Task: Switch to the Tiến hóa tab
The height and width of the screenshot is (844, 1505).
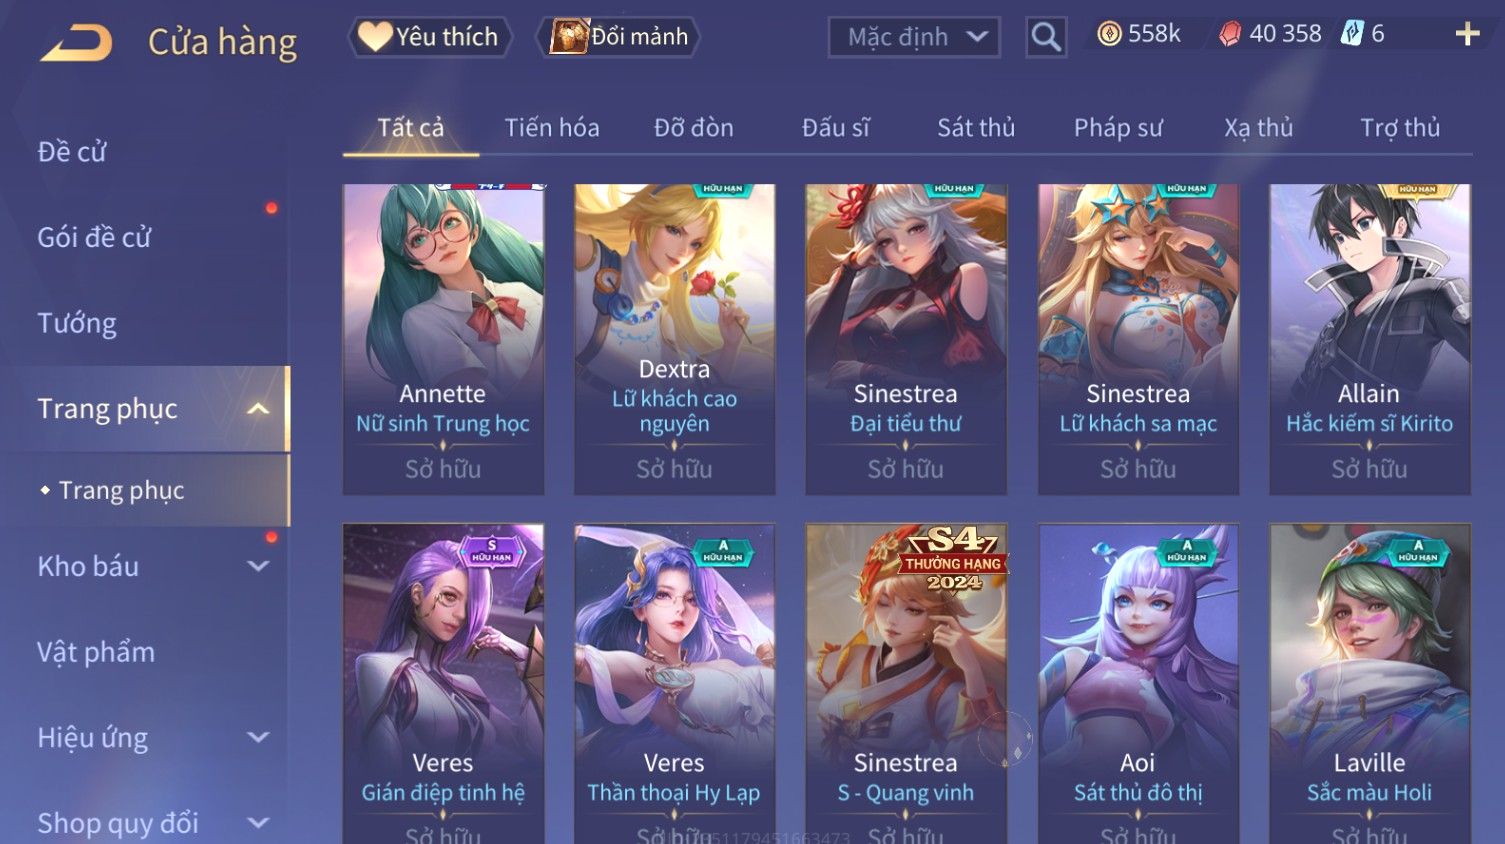Action: point(552,128)
